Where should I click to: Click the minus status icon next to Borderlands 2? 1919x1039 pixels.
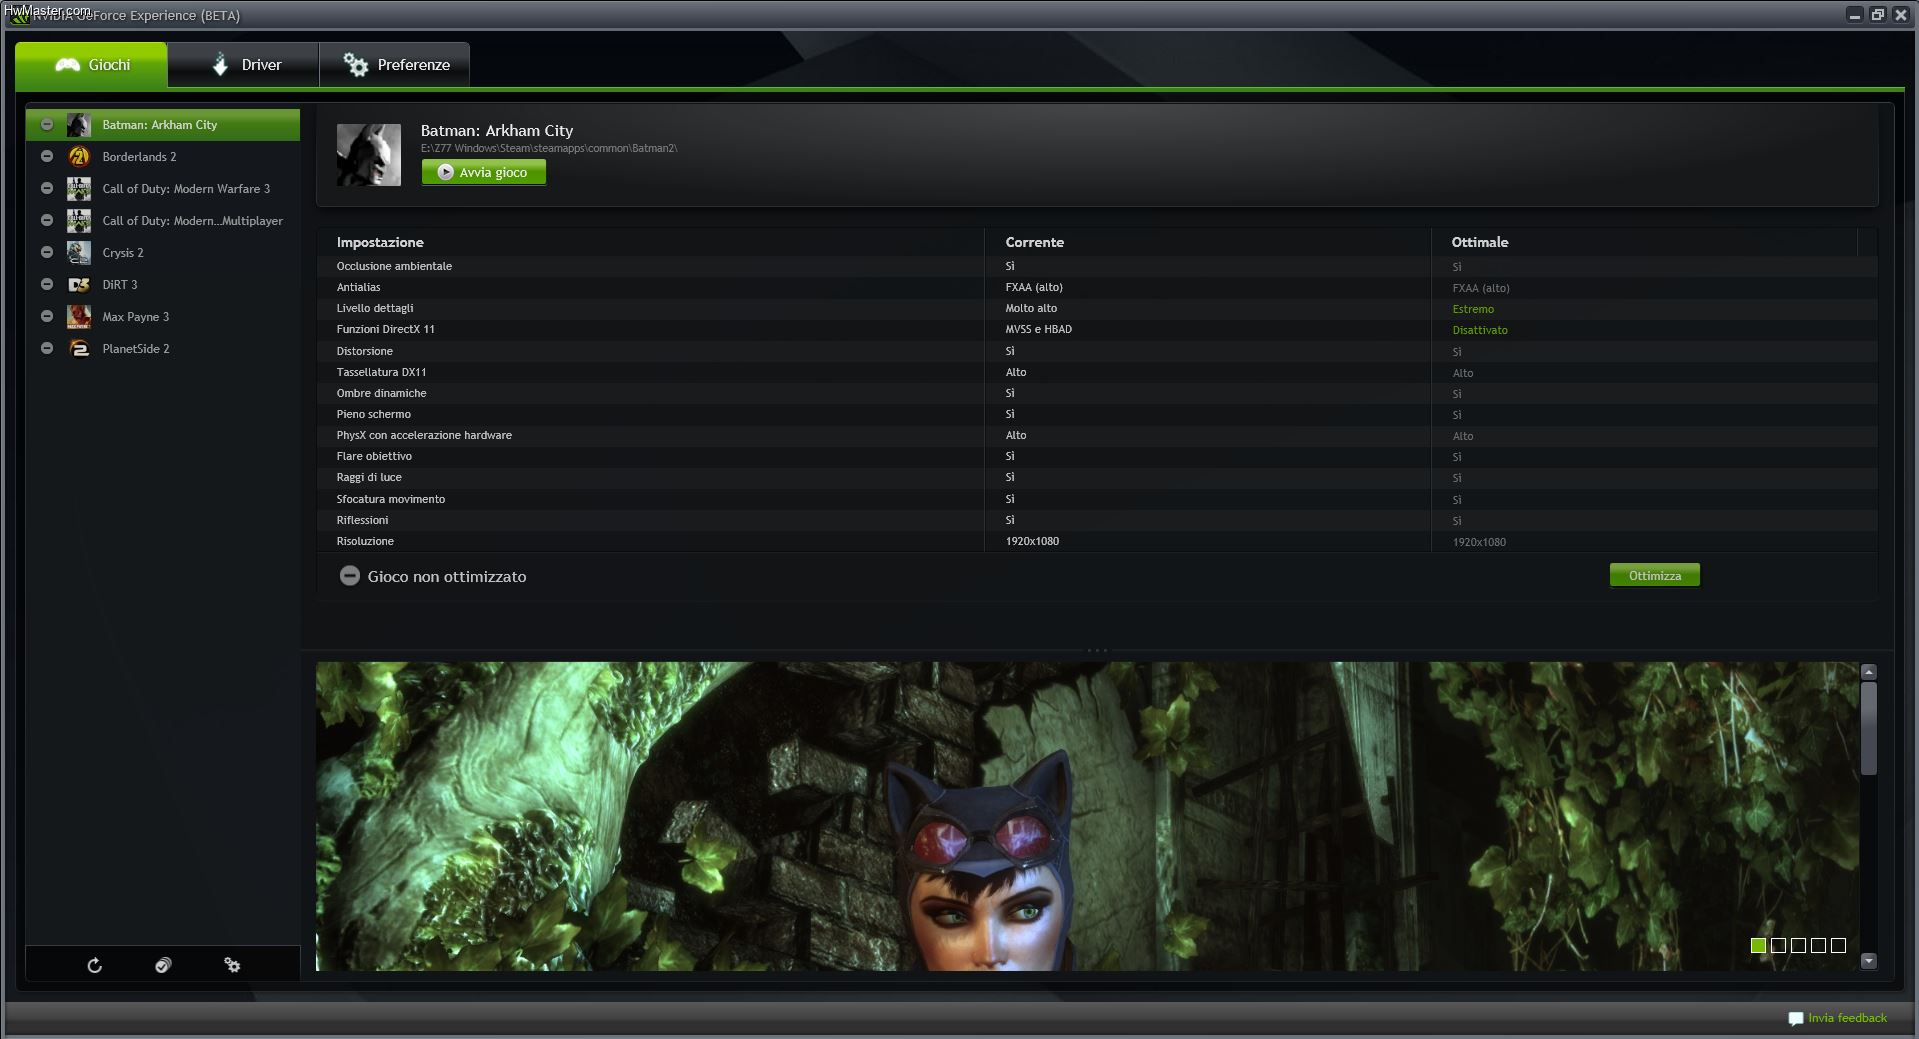point(46,157)
